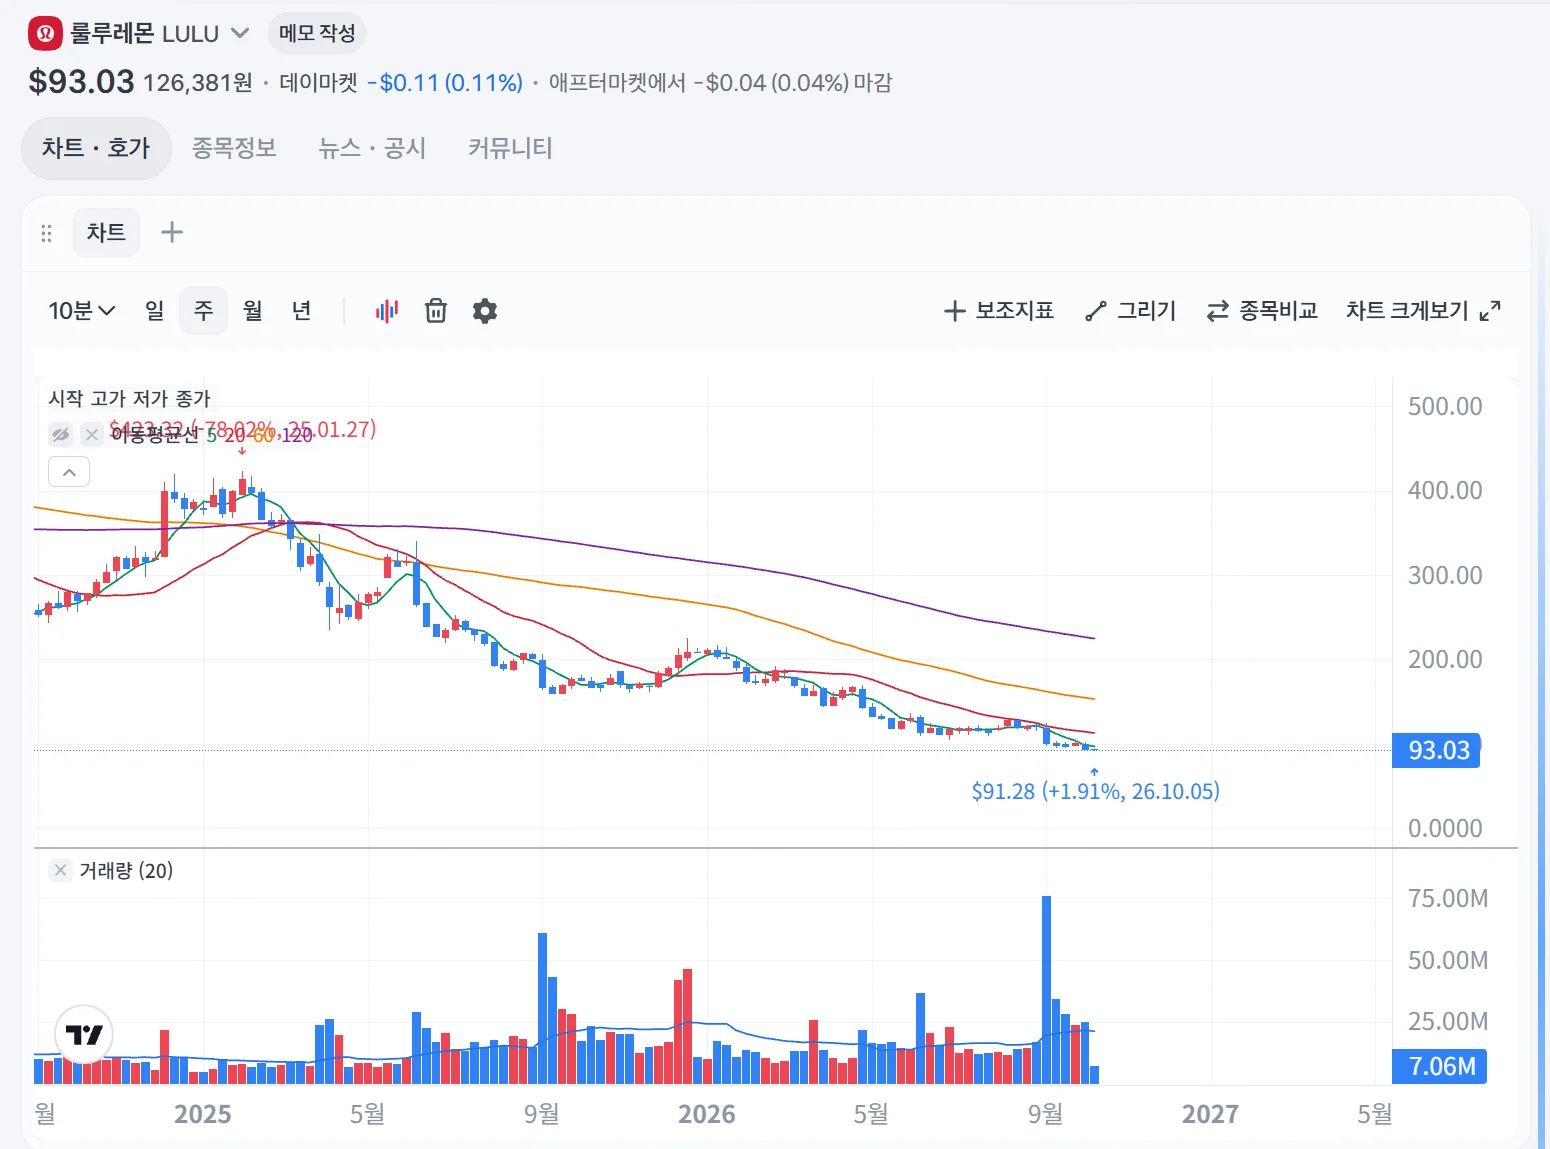Image resolution: width=1550 pixels, height=1149 pixels.
Task: Switch to the 차트 · 호가 tab
Action: click(96, 148)
